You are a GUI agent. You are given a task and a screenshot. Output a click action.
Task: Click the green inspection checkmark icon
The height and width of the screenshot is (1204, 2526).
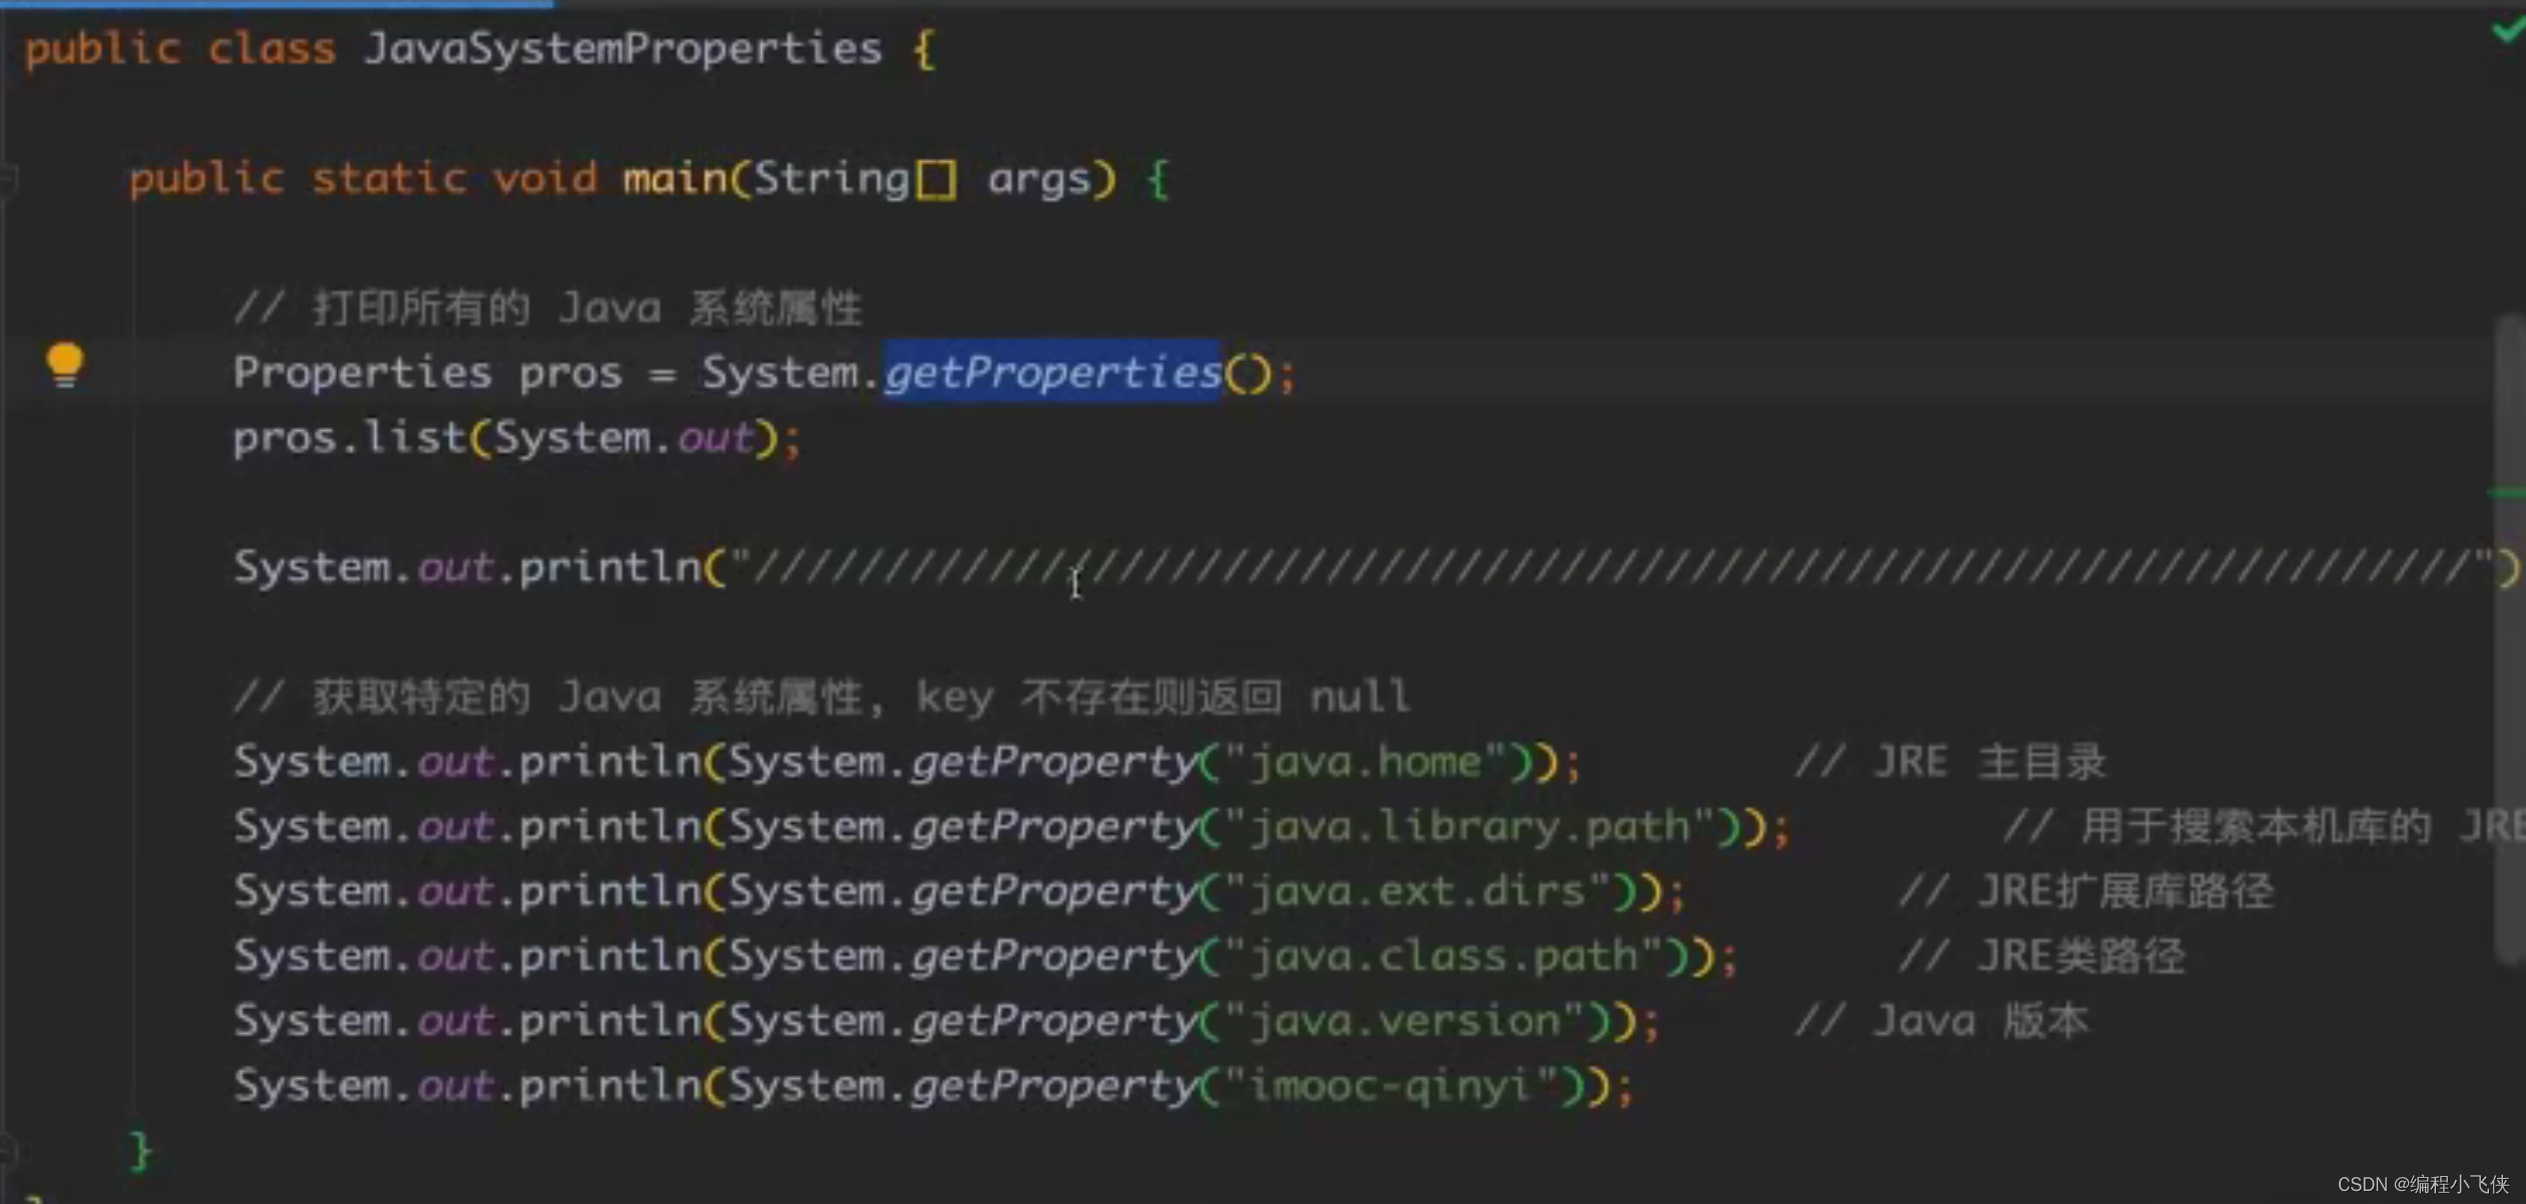(x=2509, y=29)
